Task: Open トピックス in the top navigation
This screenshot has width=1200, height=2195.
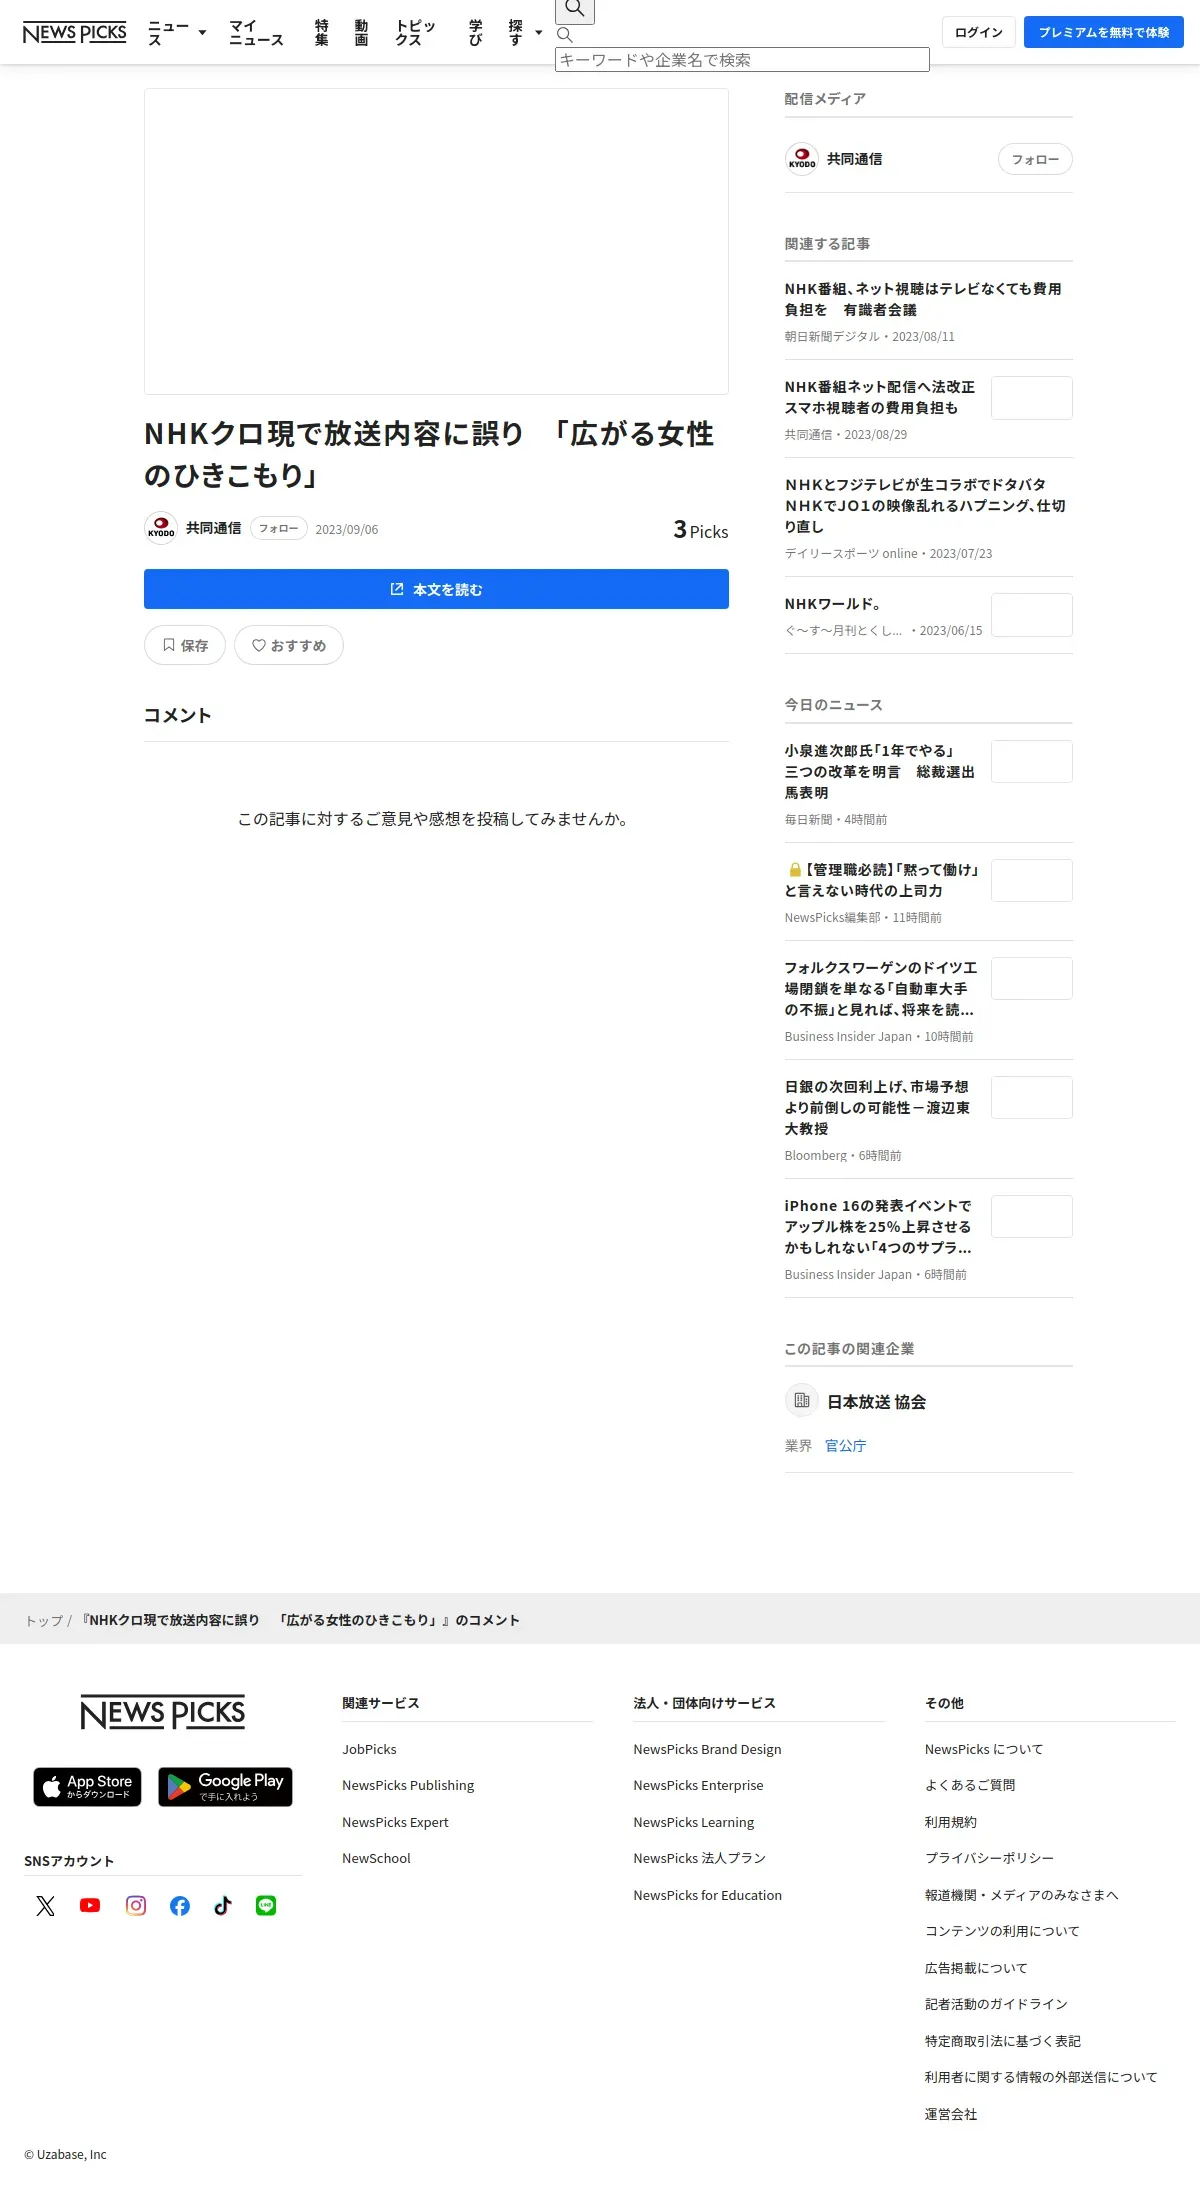Action: (415, 33)
